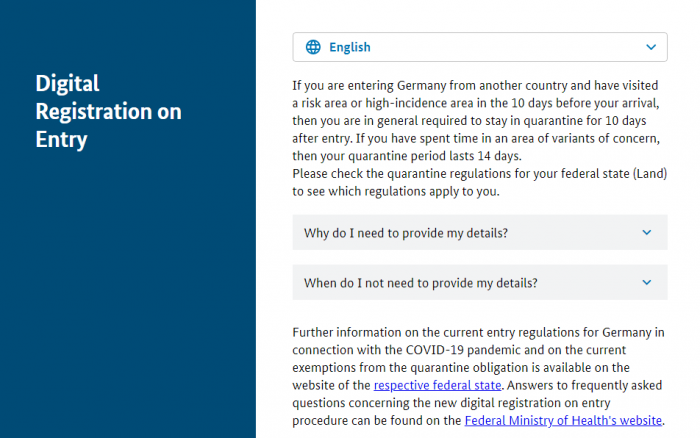The height and width of the screenshot is (438, 700).
Task: Click the chevron beside 'When do I not need' question
Action: (646, 282)
